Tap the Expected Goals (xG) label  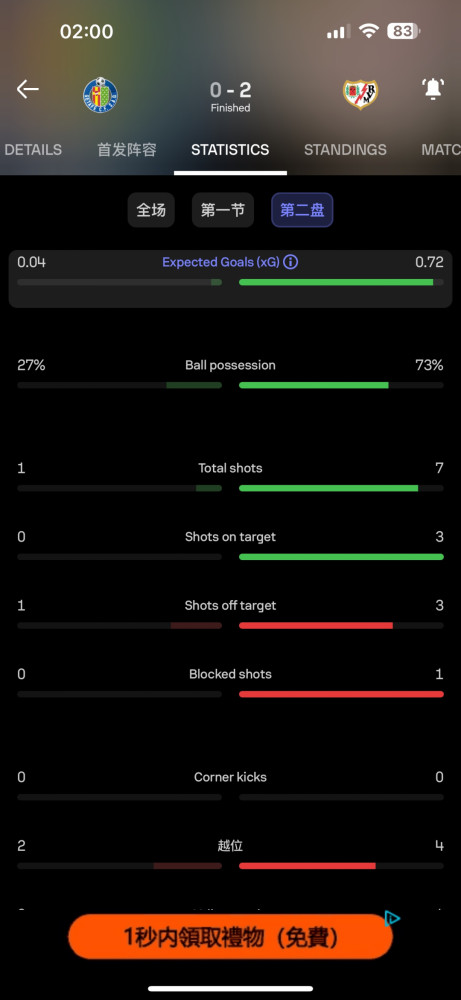point(221,262)
